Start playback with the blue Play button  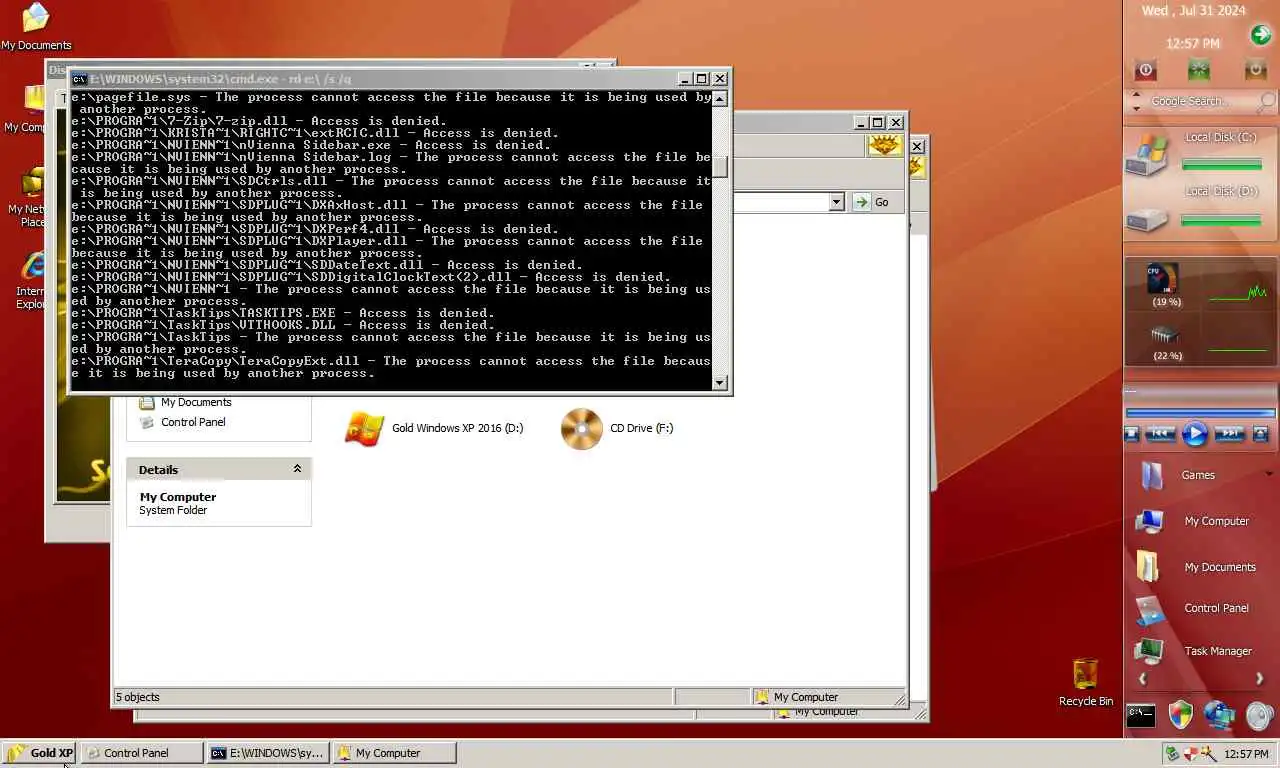[x=1195, y=434]
